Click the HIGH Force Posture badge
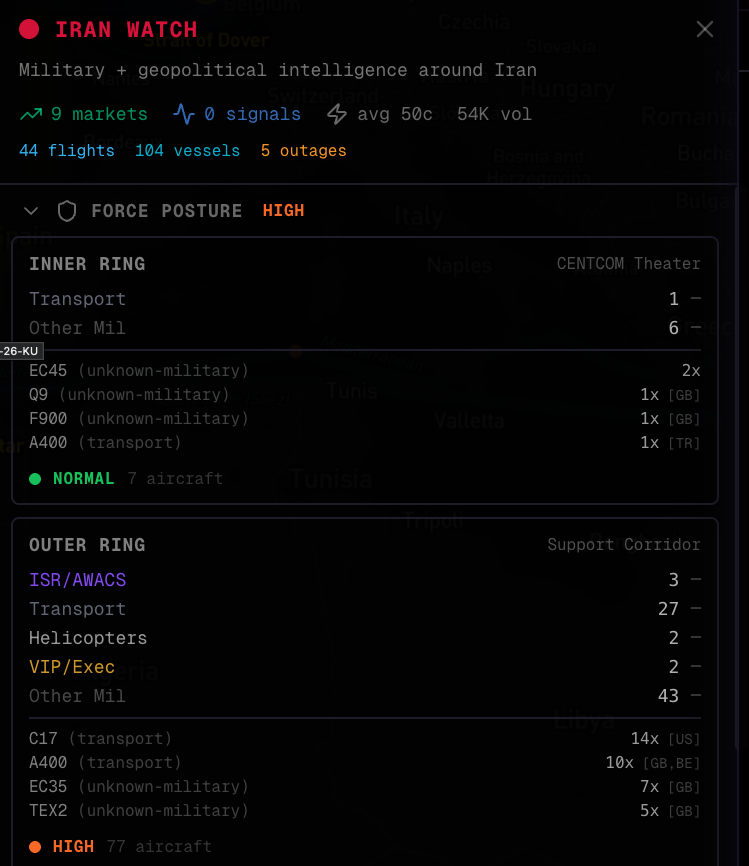The width and height of the screenshot is (749, 866). (283, 210)
